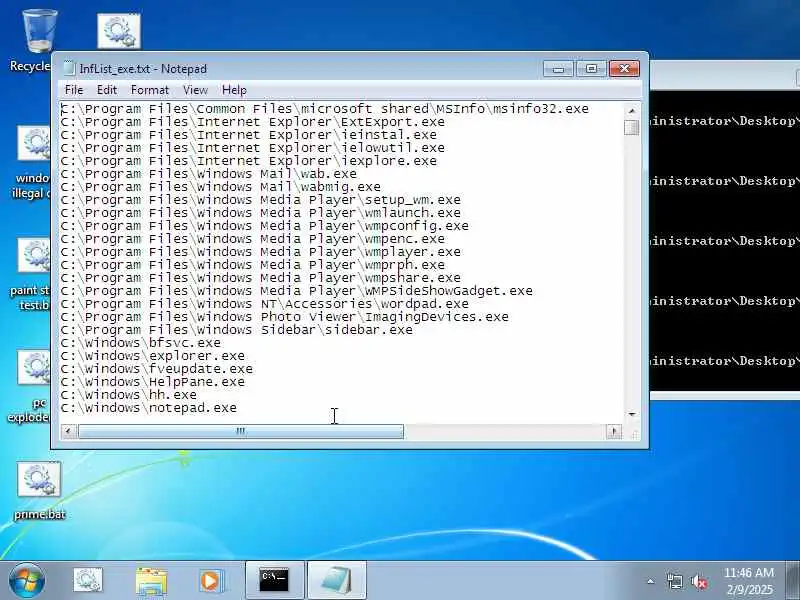Viewport: 800px width, 600px height.
Task: Open the Format menu in Notepad
Action: [149, 90]
